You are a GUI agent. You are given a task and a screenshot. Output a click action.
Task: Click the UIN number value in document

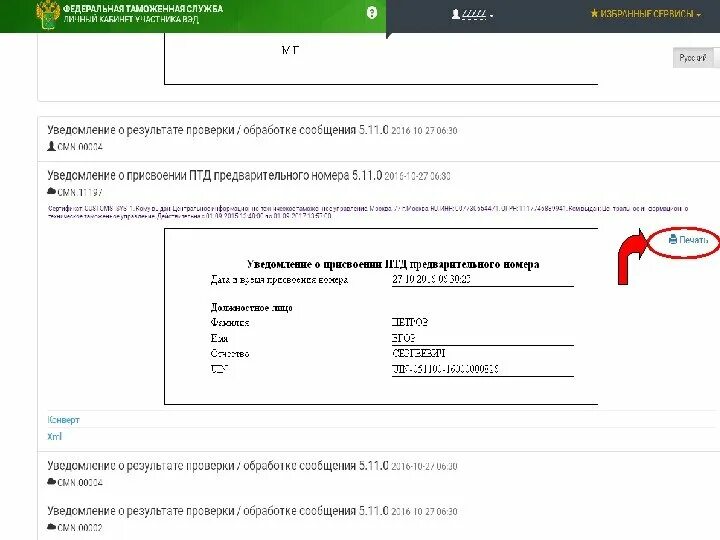click(x=445, y=369)
